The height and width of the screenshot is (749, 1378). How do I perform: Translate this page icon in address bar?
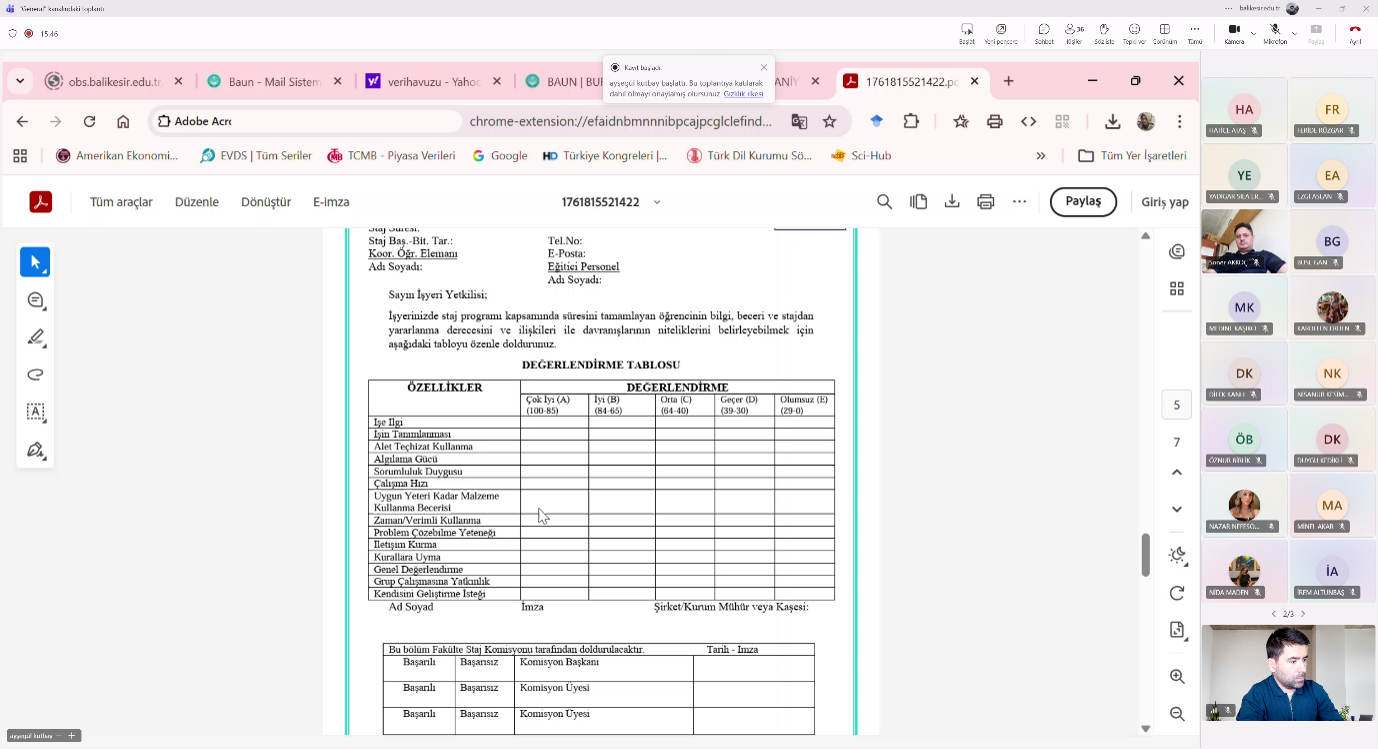pos(799,121)
